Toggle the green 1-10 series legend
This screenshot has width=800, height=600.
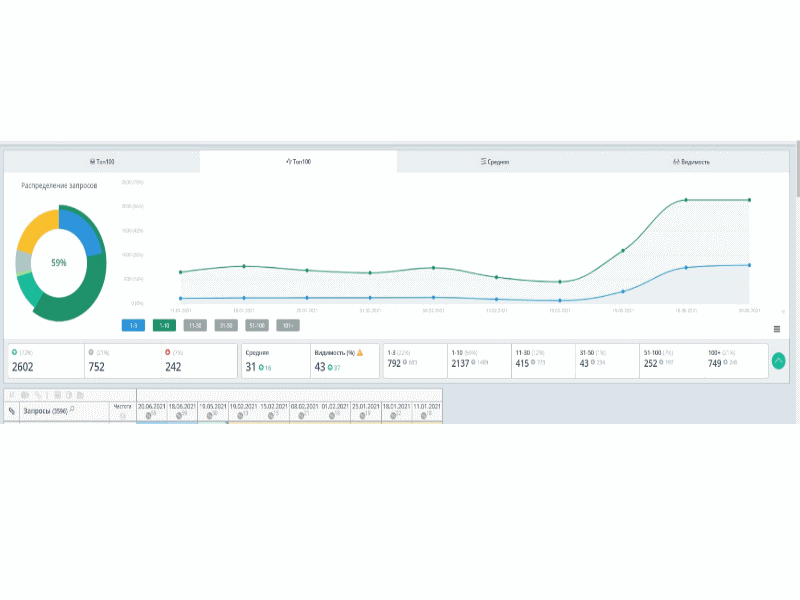(x=164, y=326)
